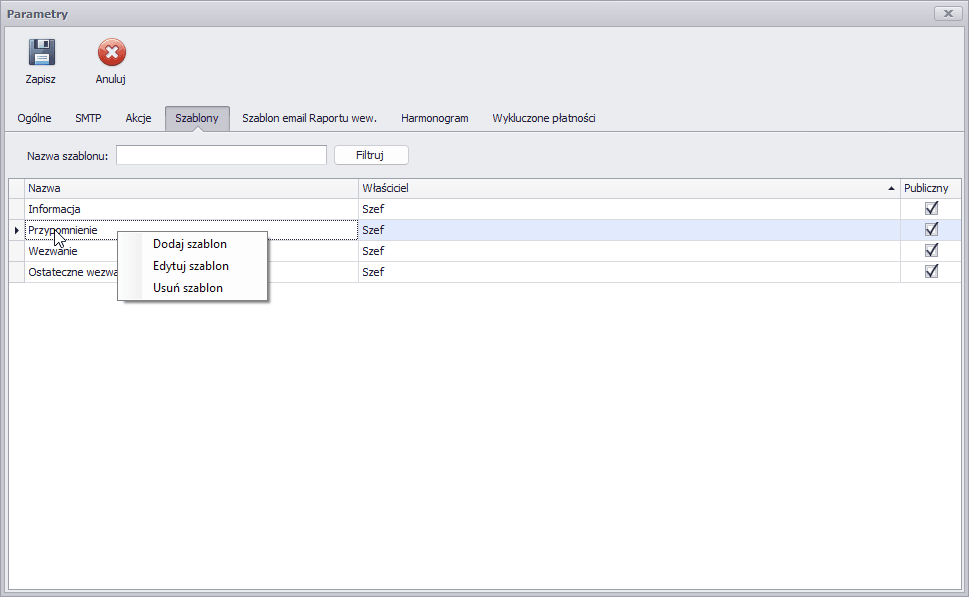
Task: Click the Szef owner cell of Wezwanie
Action: (x=629, y=251)
